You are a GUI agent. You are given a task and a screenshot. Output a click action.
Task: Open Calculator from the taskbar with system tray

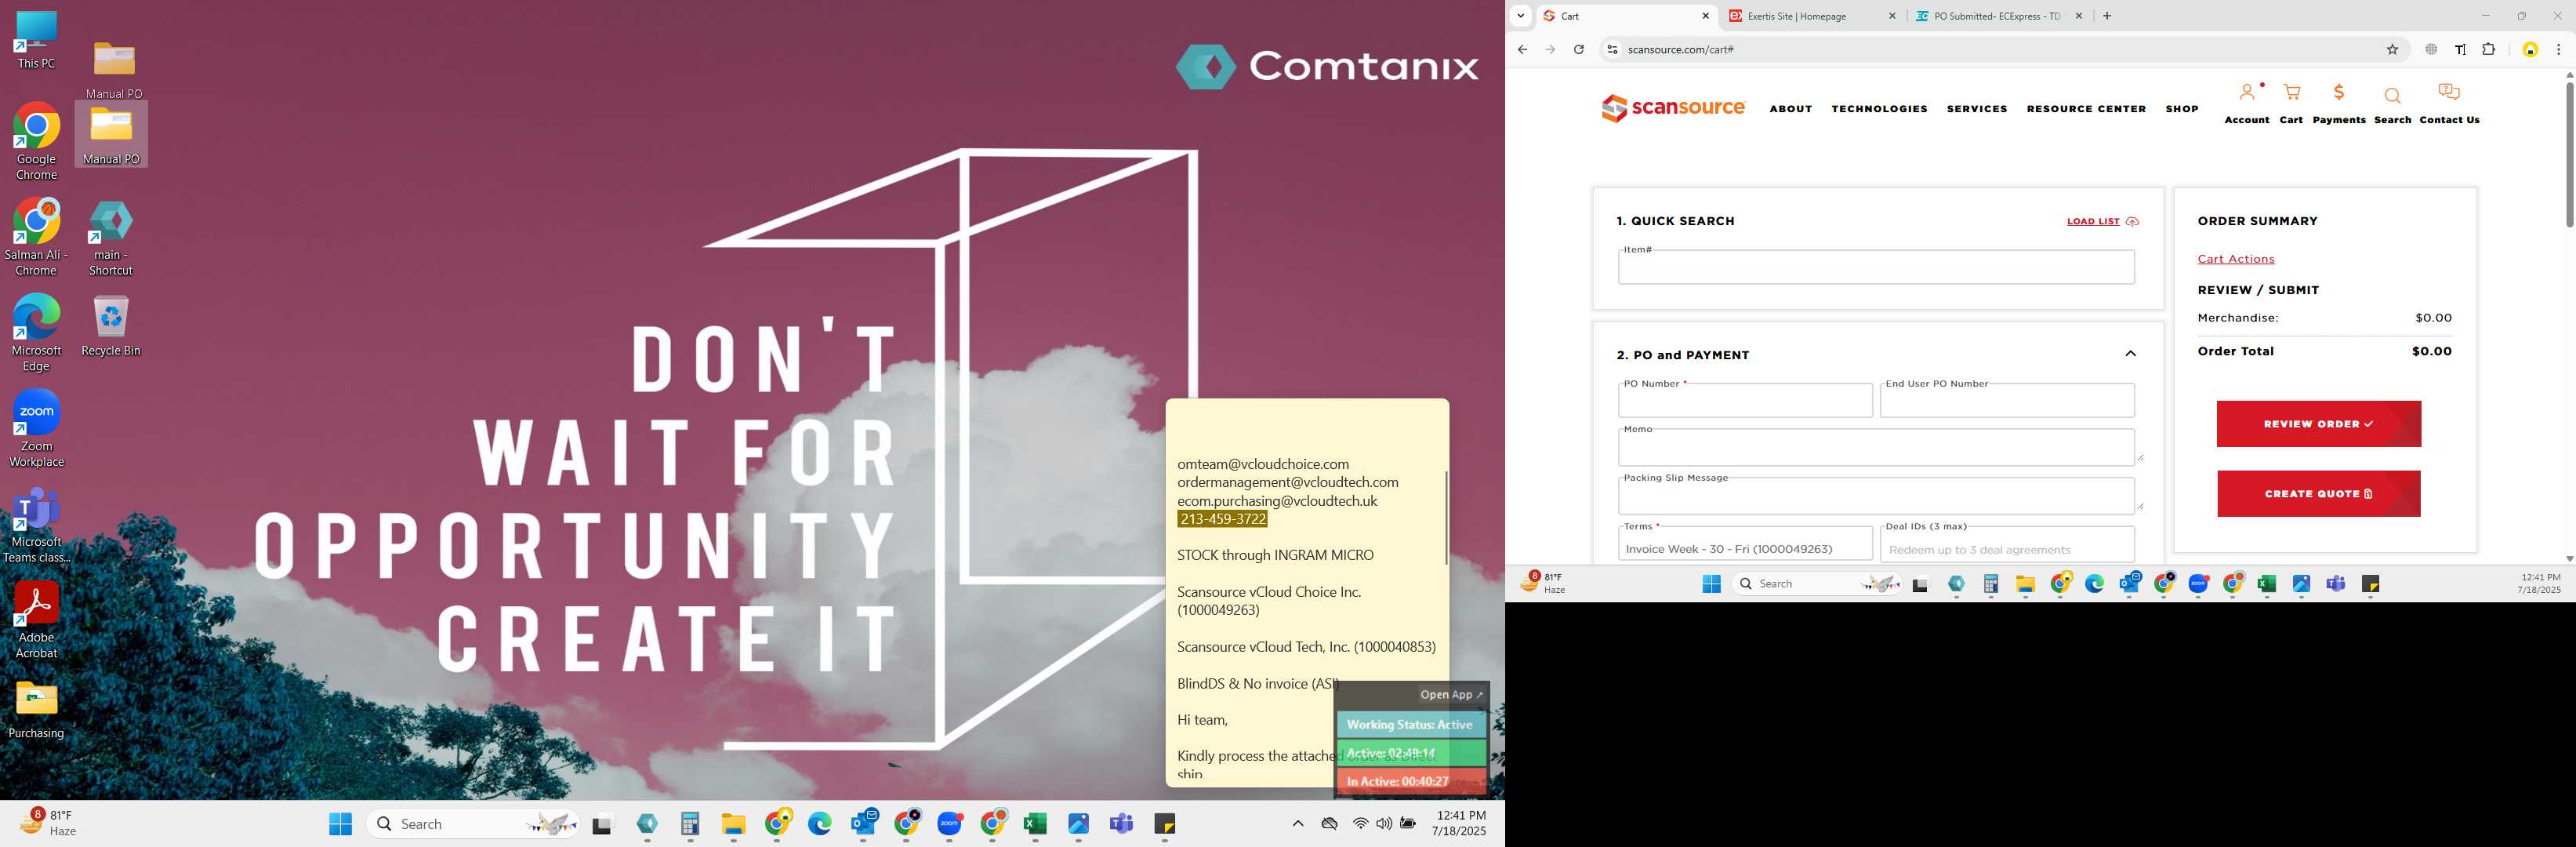point(689,824)
